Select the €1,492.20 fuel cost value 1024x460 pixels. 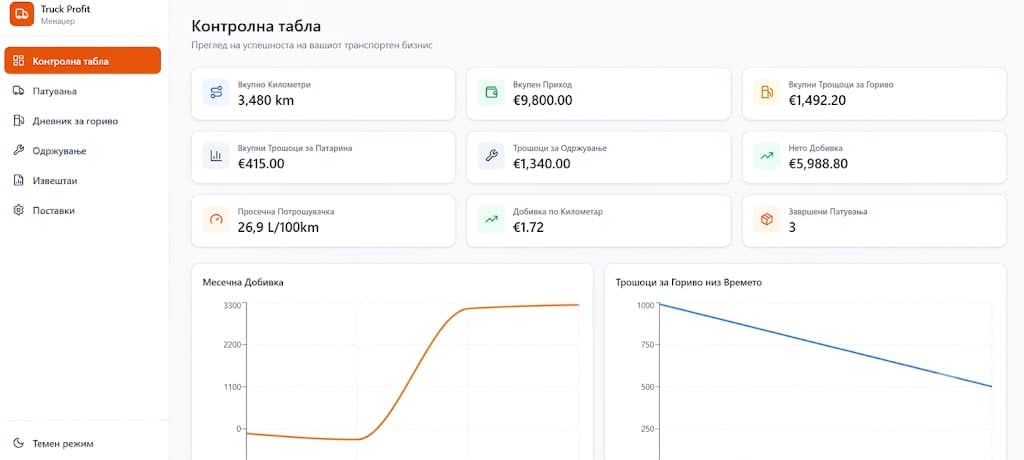pyautogui.click(x=818, y=101)
